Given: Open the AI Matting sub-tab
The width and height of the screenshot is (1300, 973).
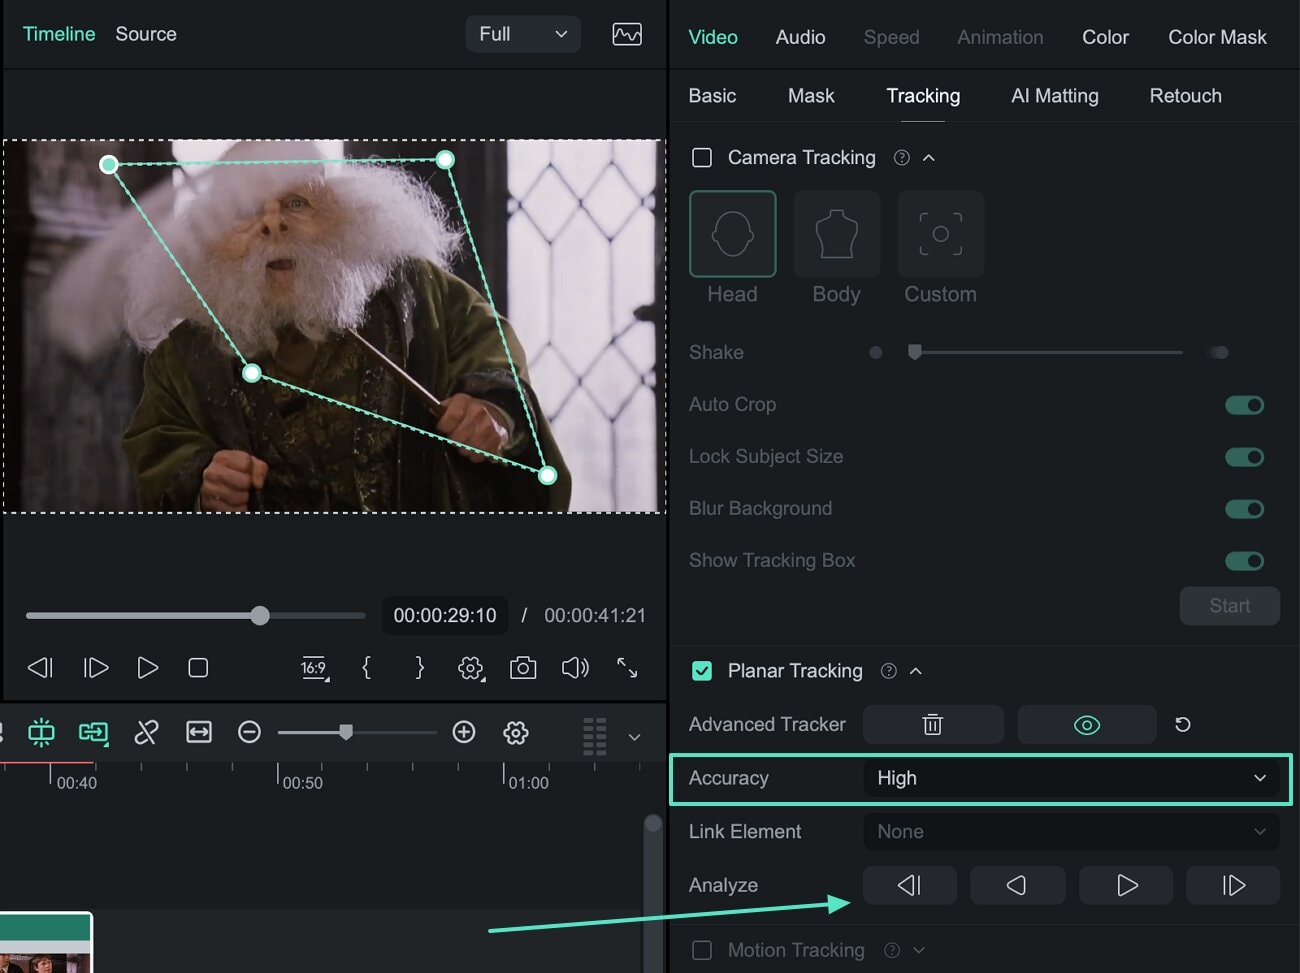Looking at the screenshot, I should point(1055,96).
